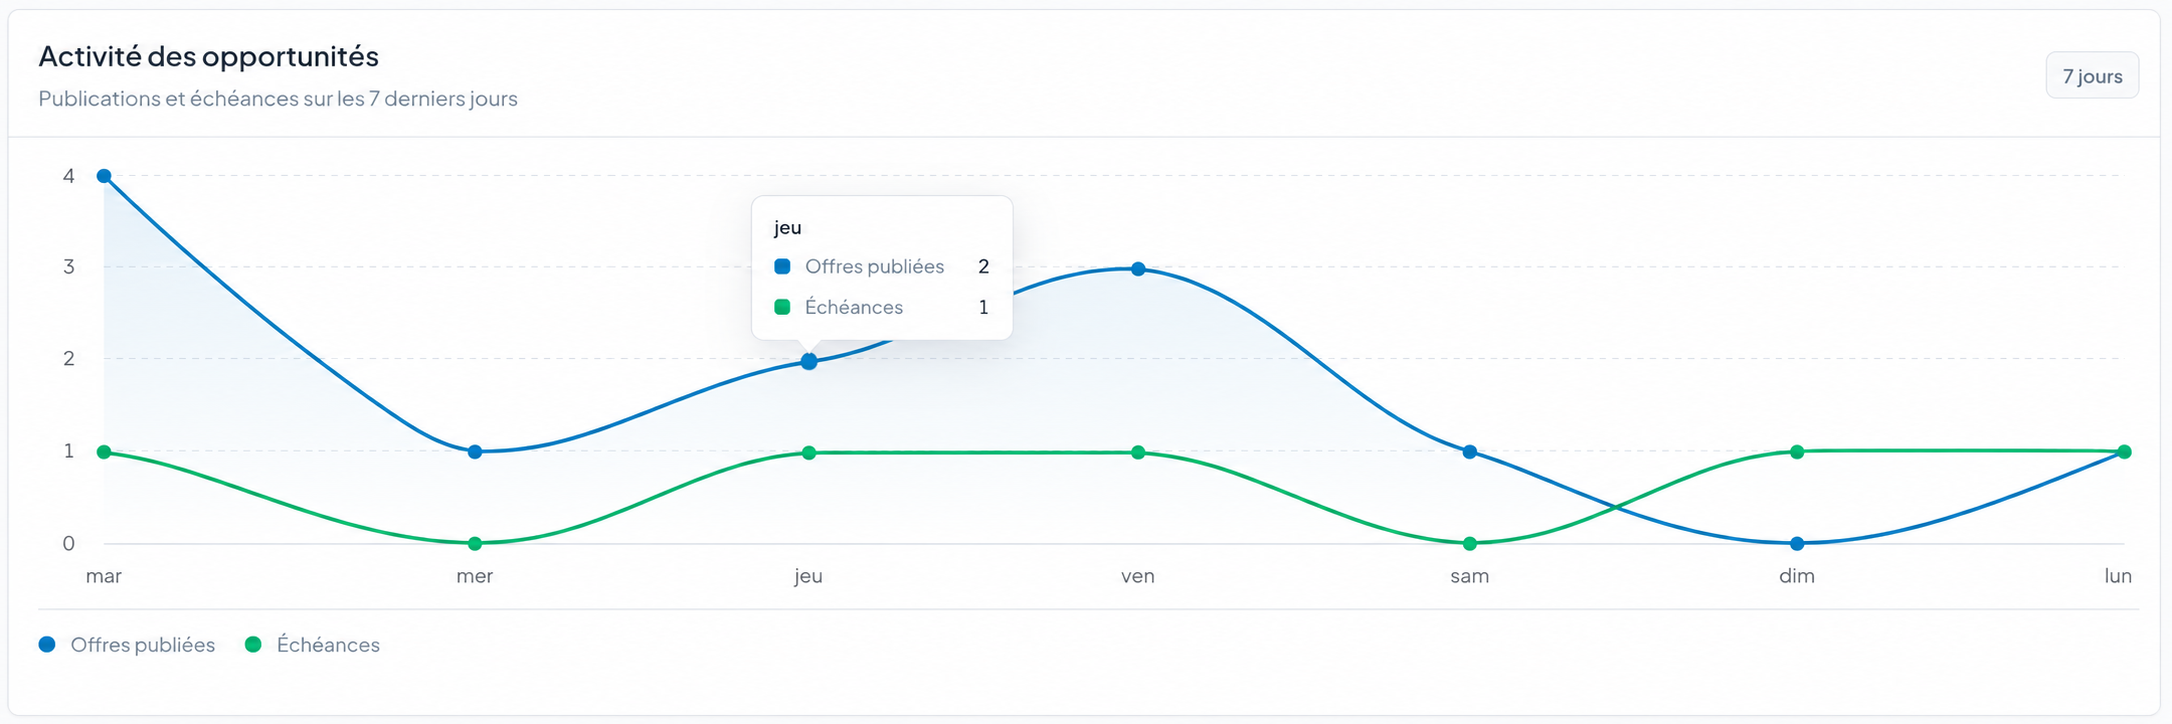Click the blue legend dot for Offres publiées
Screen dimensions: 2172x724
pos(47,645)
